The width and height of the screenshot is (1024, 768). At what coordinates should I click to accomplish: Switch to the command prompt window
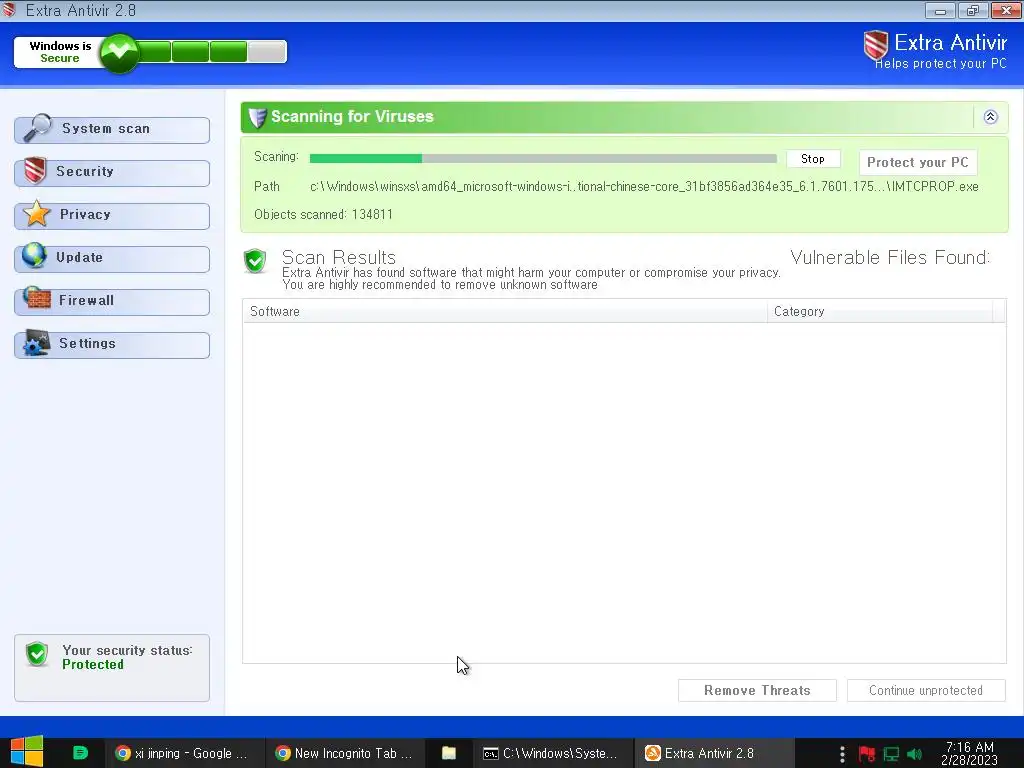552,753
